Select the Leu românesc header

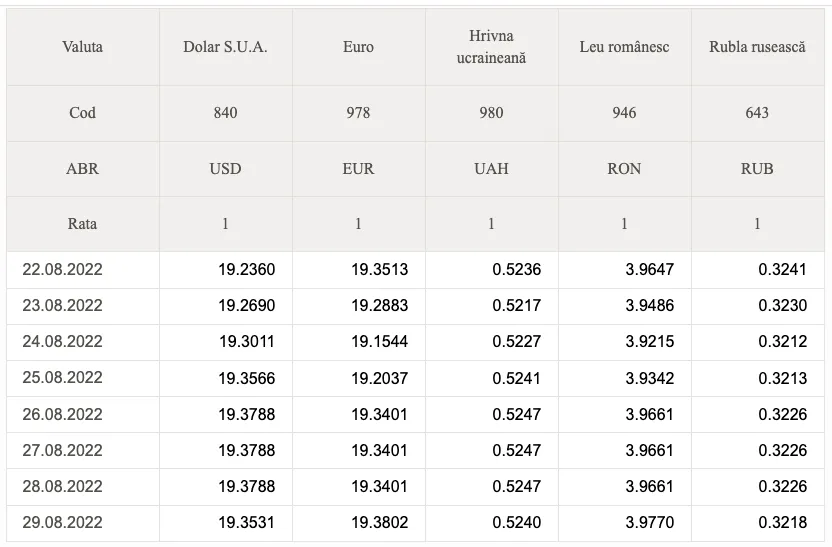pyautogui.click(x=625, y=47)
